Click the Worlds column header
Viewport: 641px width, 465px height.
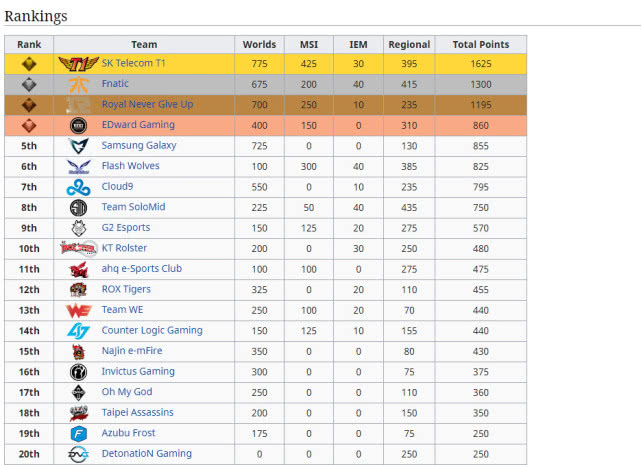pos(259,45)
